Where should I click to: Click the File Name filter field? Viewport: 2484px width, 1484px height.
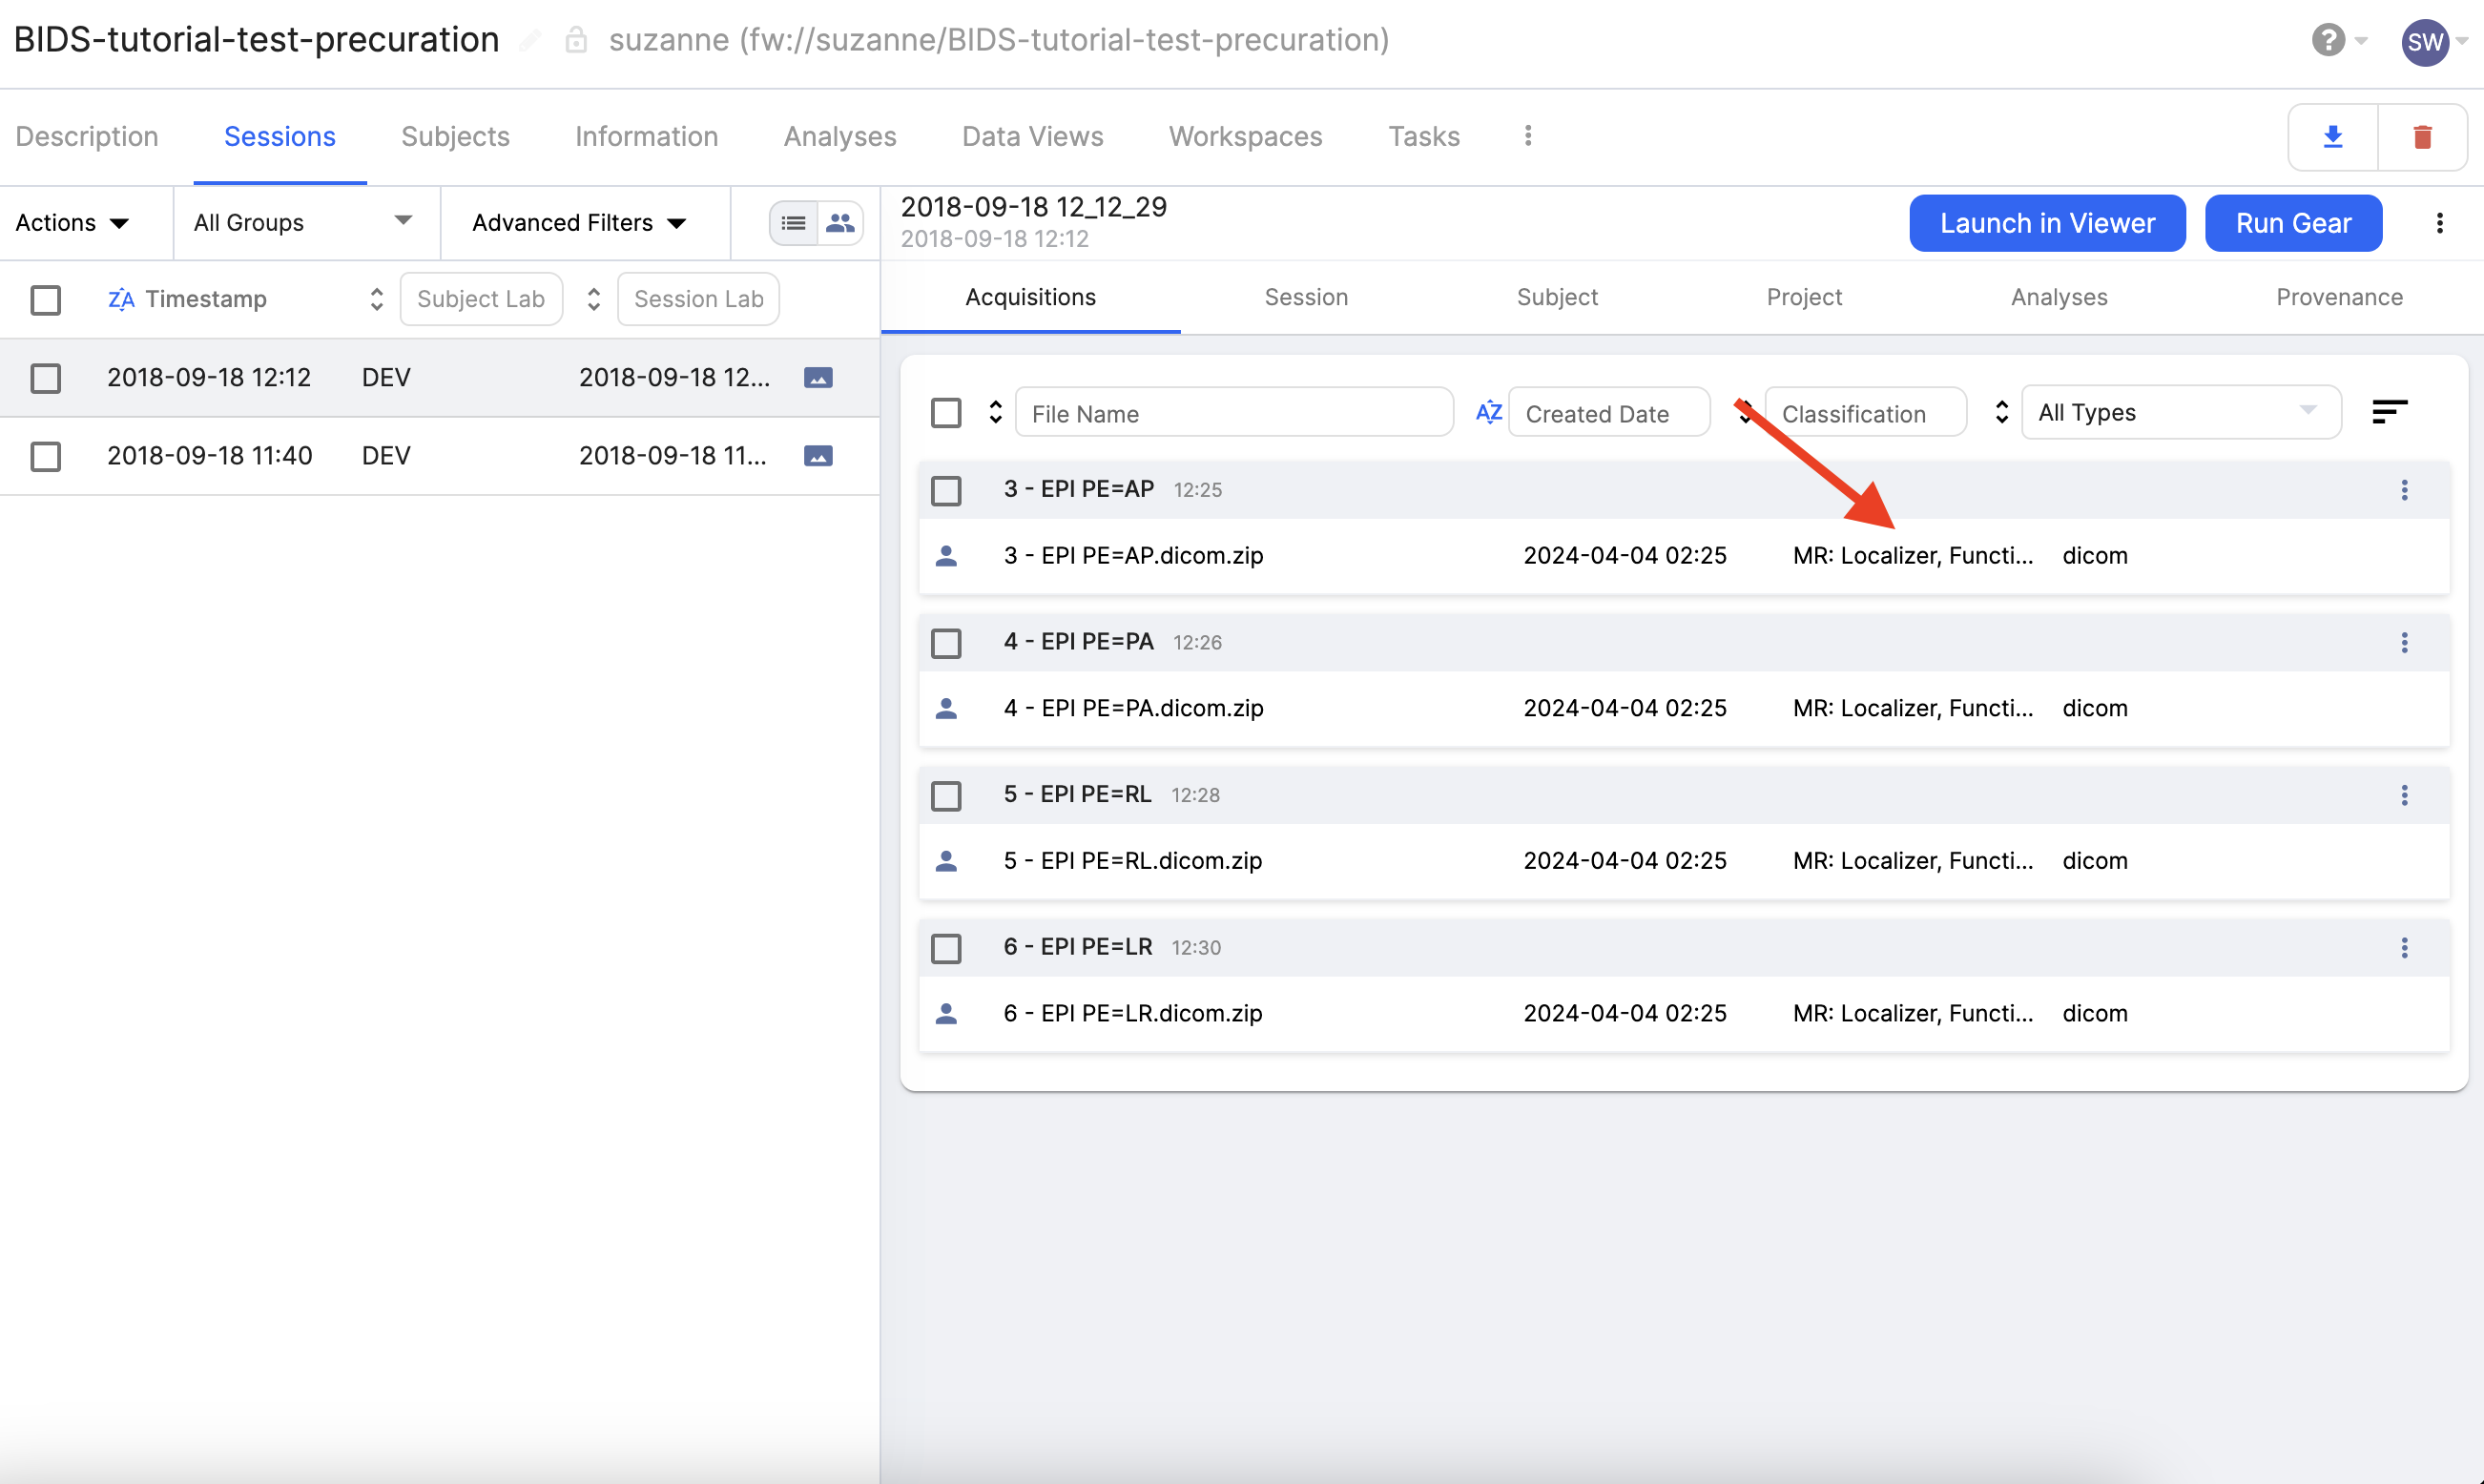[1233, 413]
